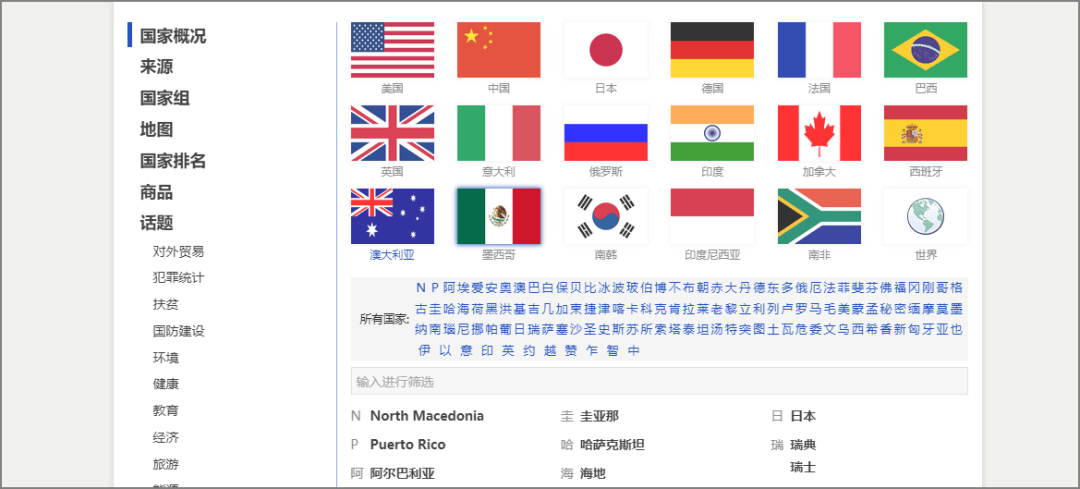Image resolution: width=1080 pixels, height=489 pixels.
Task: Open the 犯罪统计 topic
Action: 178,278
